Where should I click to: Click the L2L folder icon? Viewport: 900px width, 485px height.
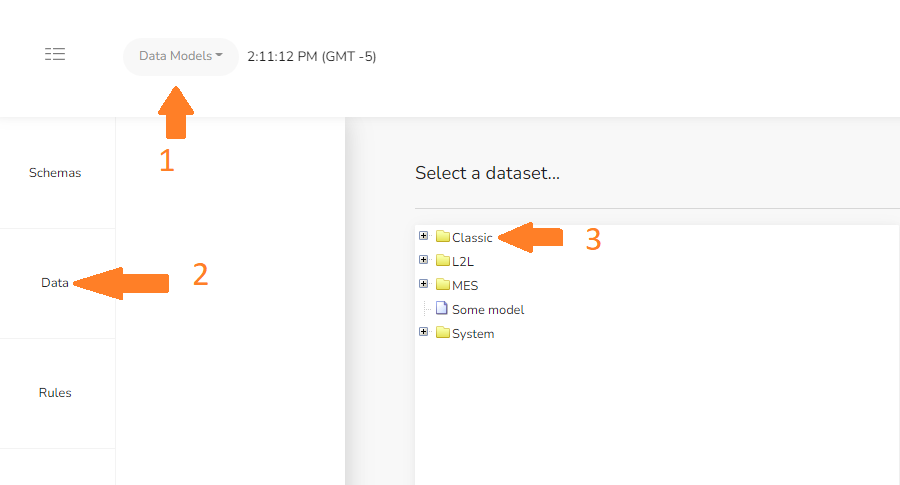point(443,261)
